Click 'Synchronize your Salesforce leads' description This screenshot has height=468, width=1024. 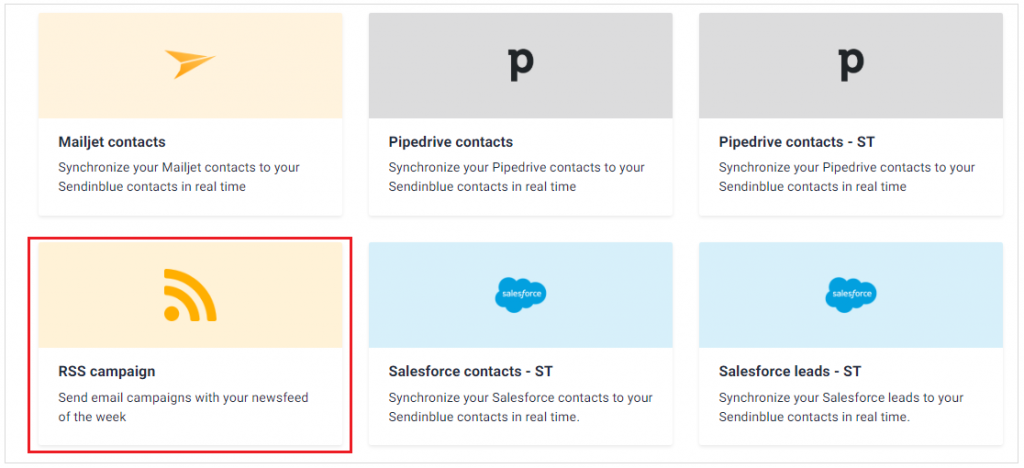(x=842, y=407)
